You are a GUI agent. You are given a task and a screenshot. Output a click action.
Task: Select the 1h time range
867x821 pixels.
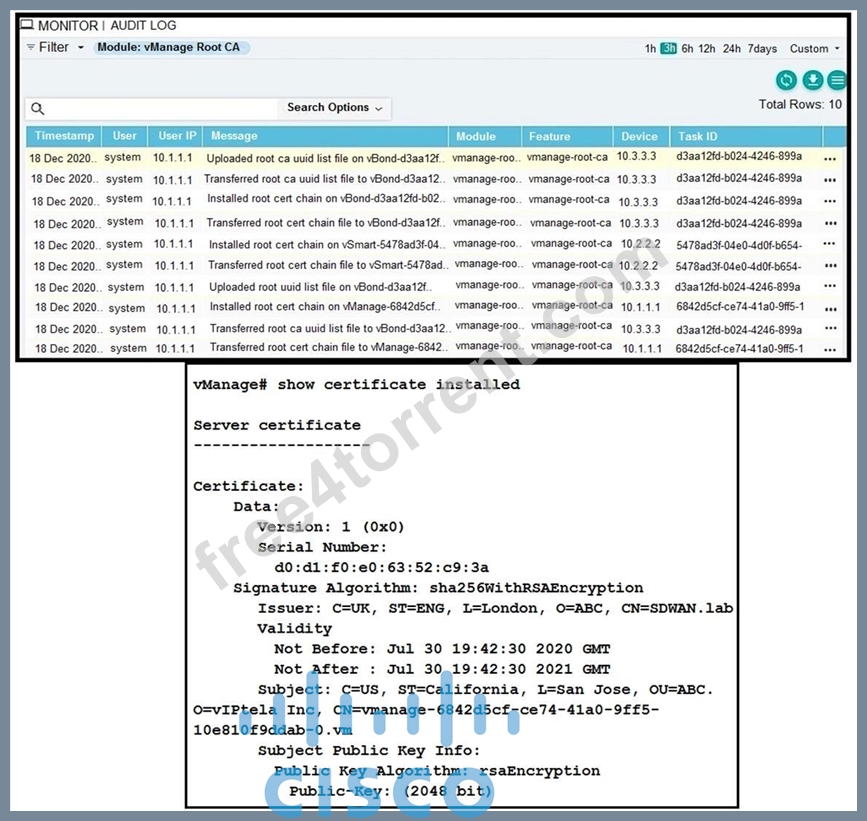[x=650, y=49]
